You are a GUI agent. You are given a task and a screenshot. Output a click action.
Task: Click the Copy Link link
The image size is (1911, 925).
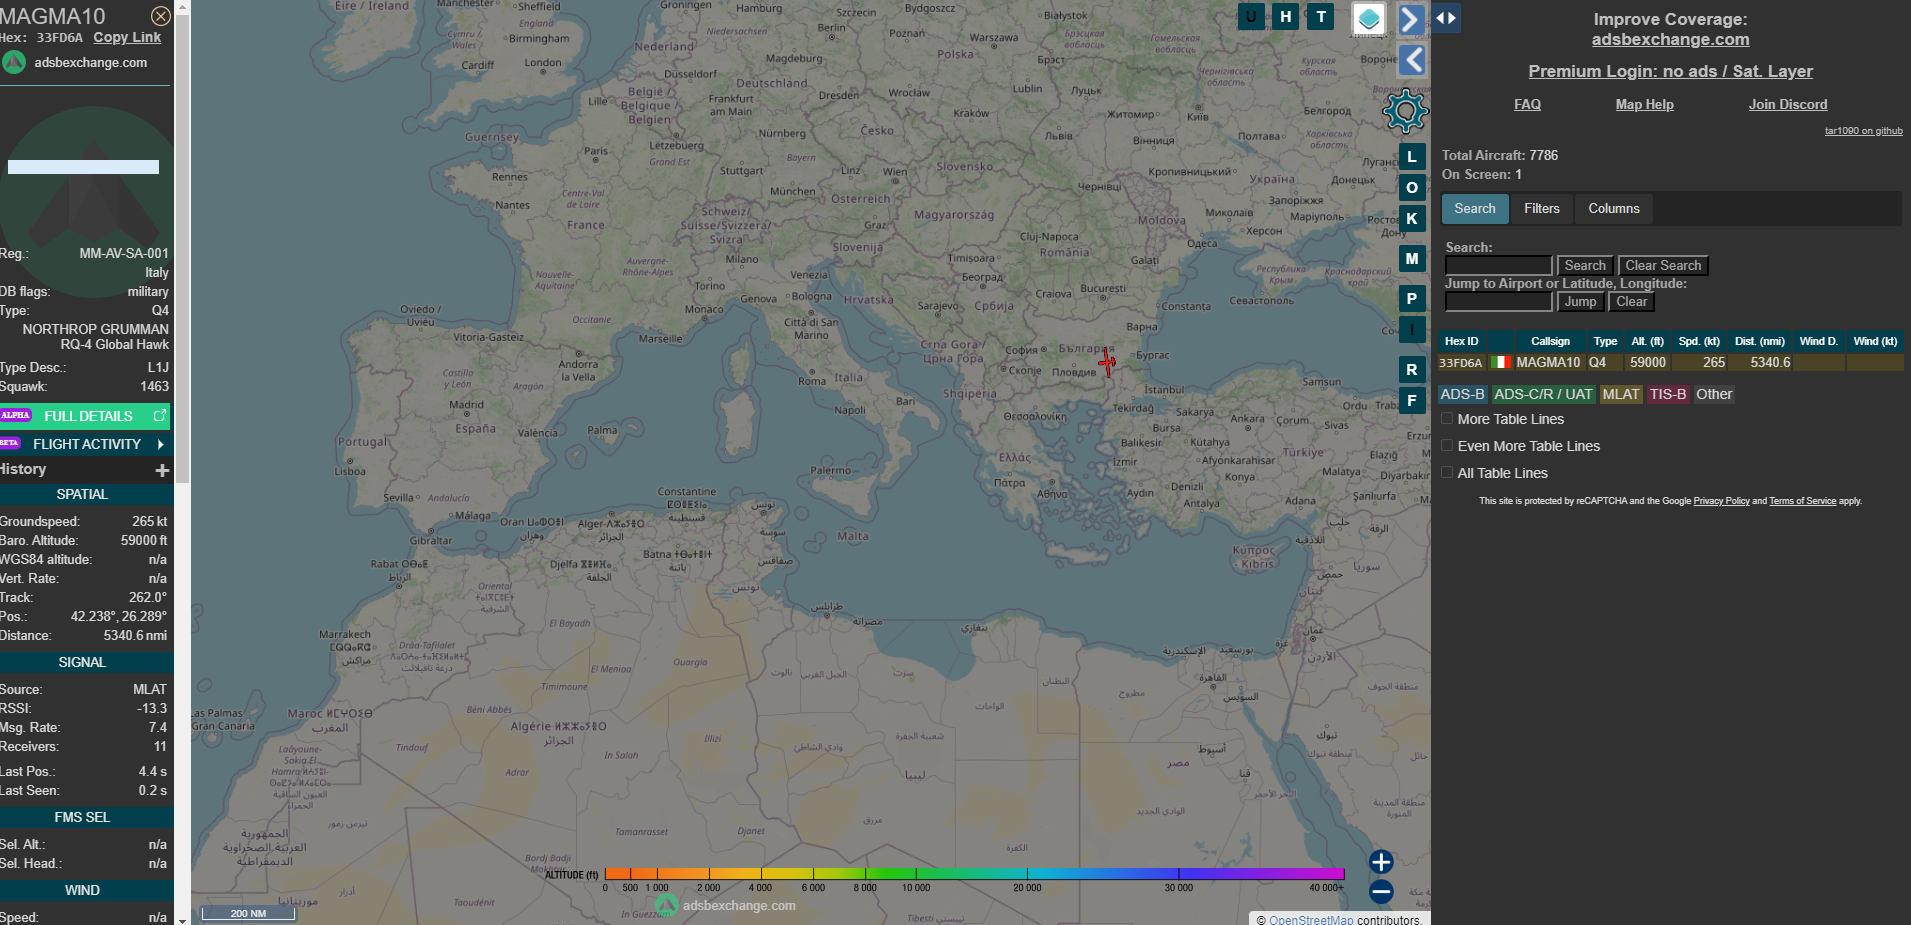click(127, 37)
